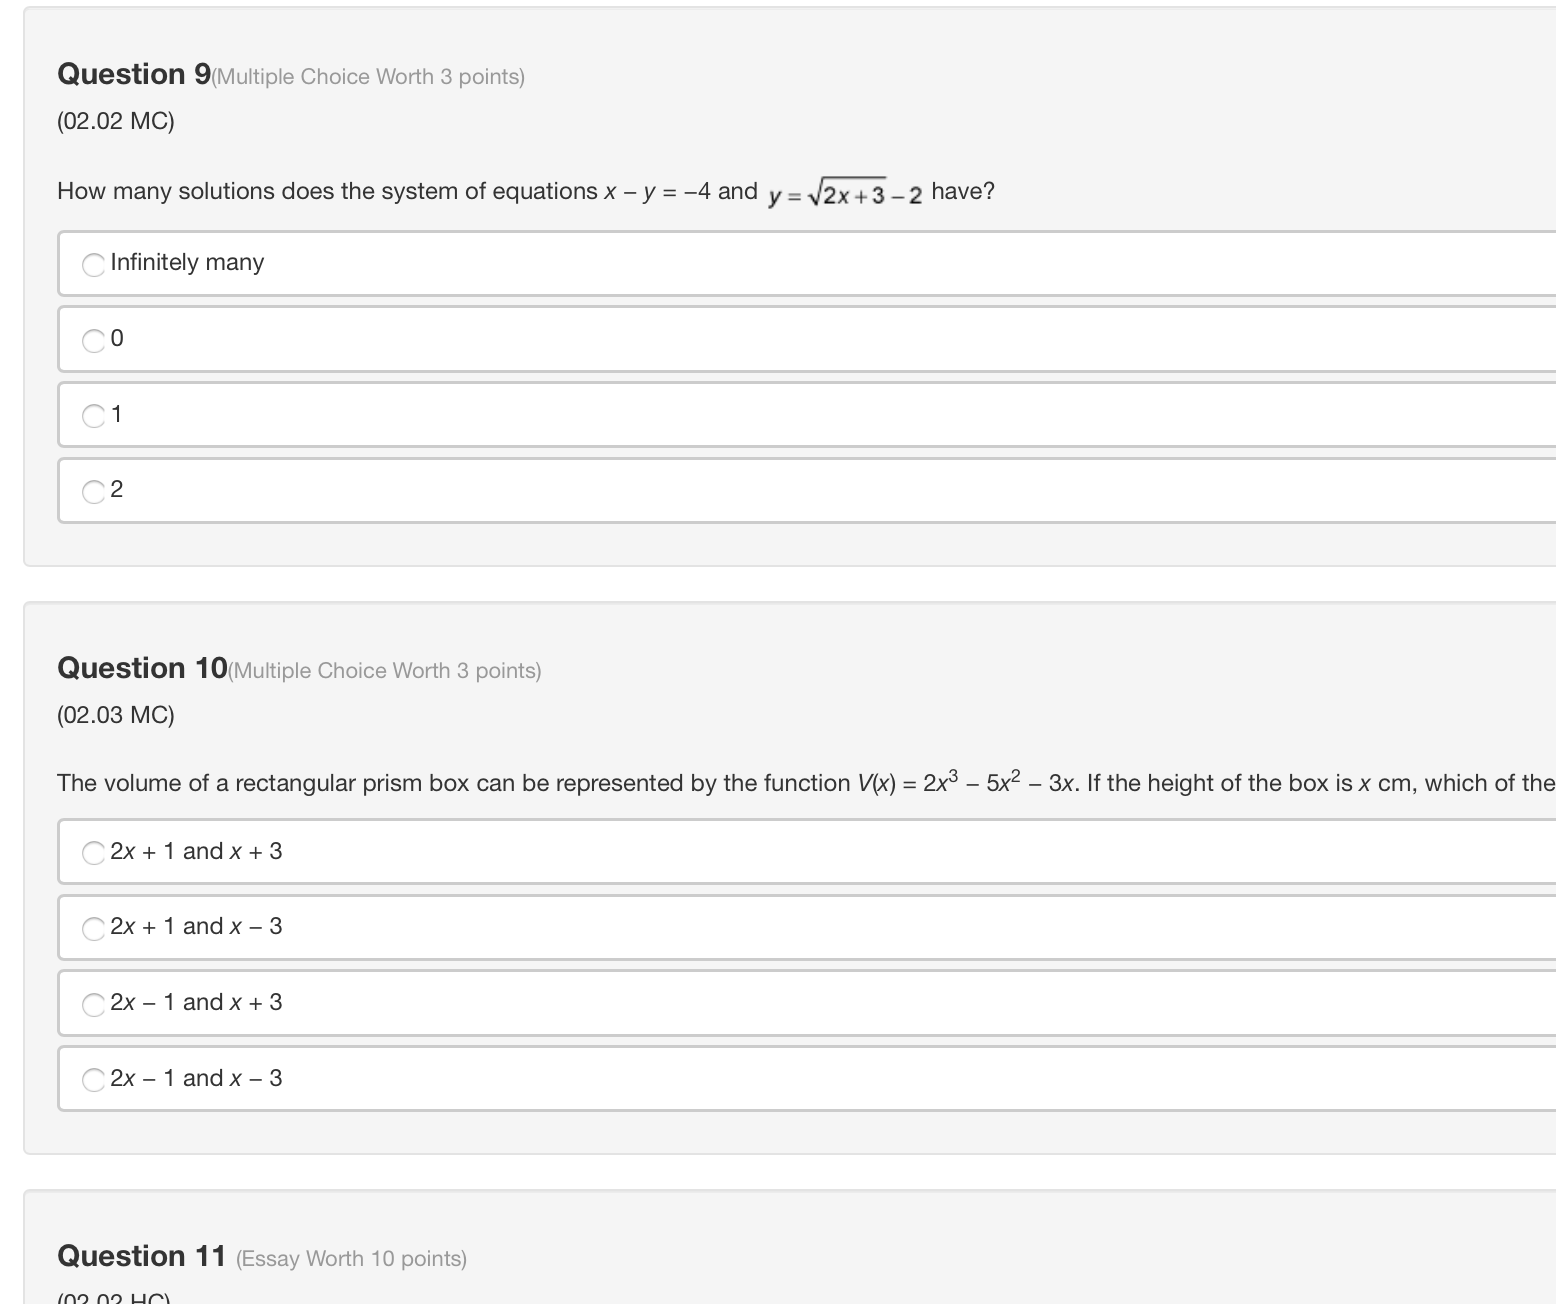This screenshot has width=1556, height=1304.
Task: Select answer "1" for Question 9
Action: click(x=93, y=416)
